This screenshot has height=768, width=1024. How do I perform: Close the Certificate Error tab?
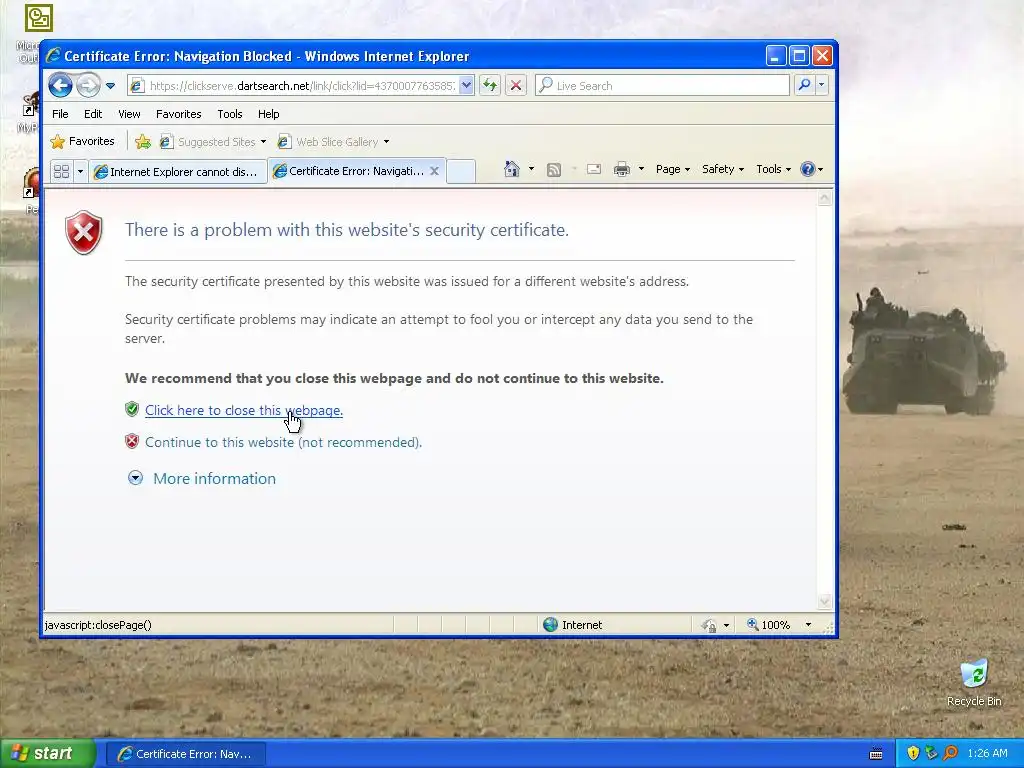434,171
